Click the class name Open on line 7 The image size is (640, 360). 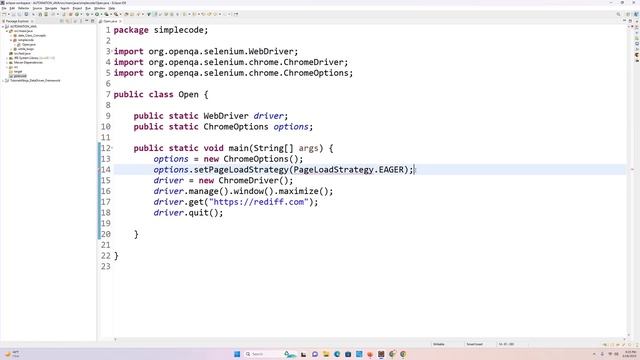coord(188,95)
